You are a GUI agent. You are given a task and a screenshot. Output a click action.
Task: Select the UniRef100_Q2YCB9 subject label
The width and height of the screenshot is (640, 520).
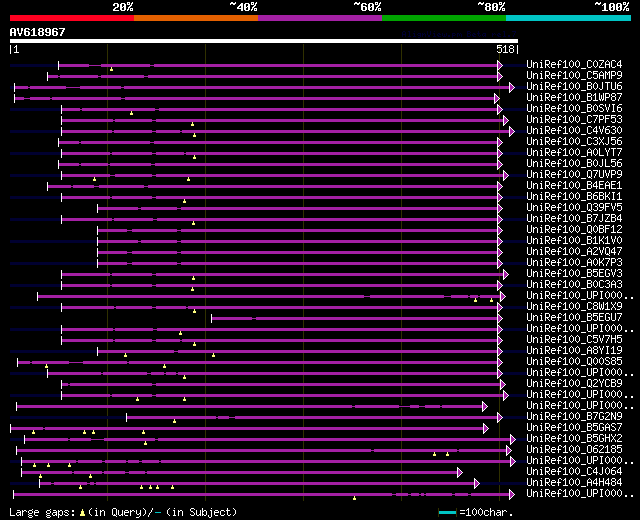574,384
